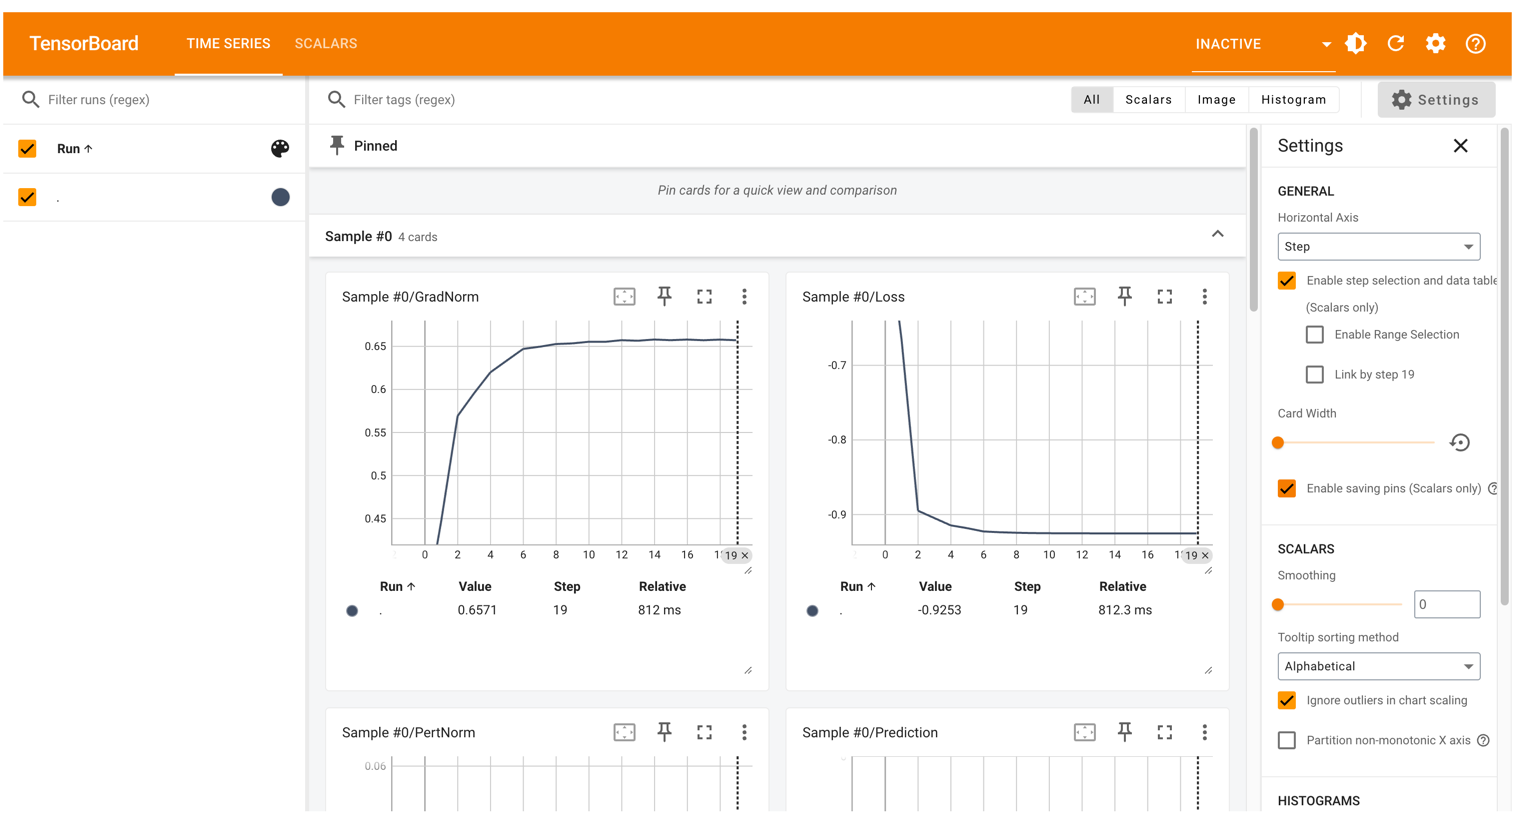Fit the Loss chart domain to data

tap(1085, 297)
